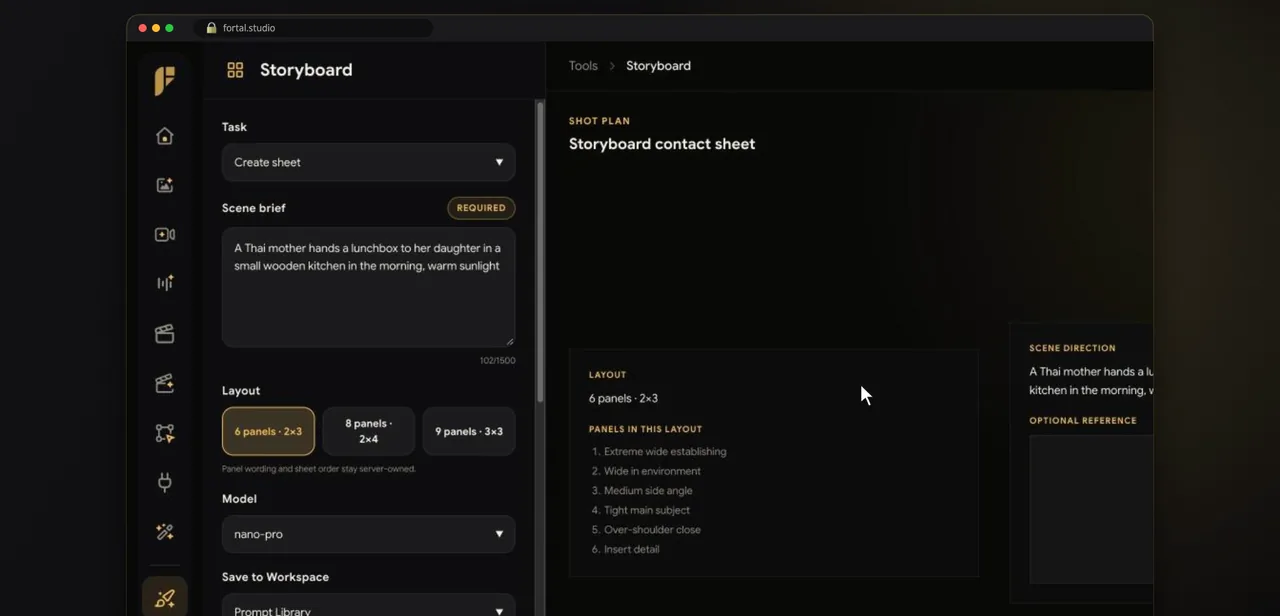Click the '102/1500' character counter
1280x616 pixels.
click(x=497, y=360)
